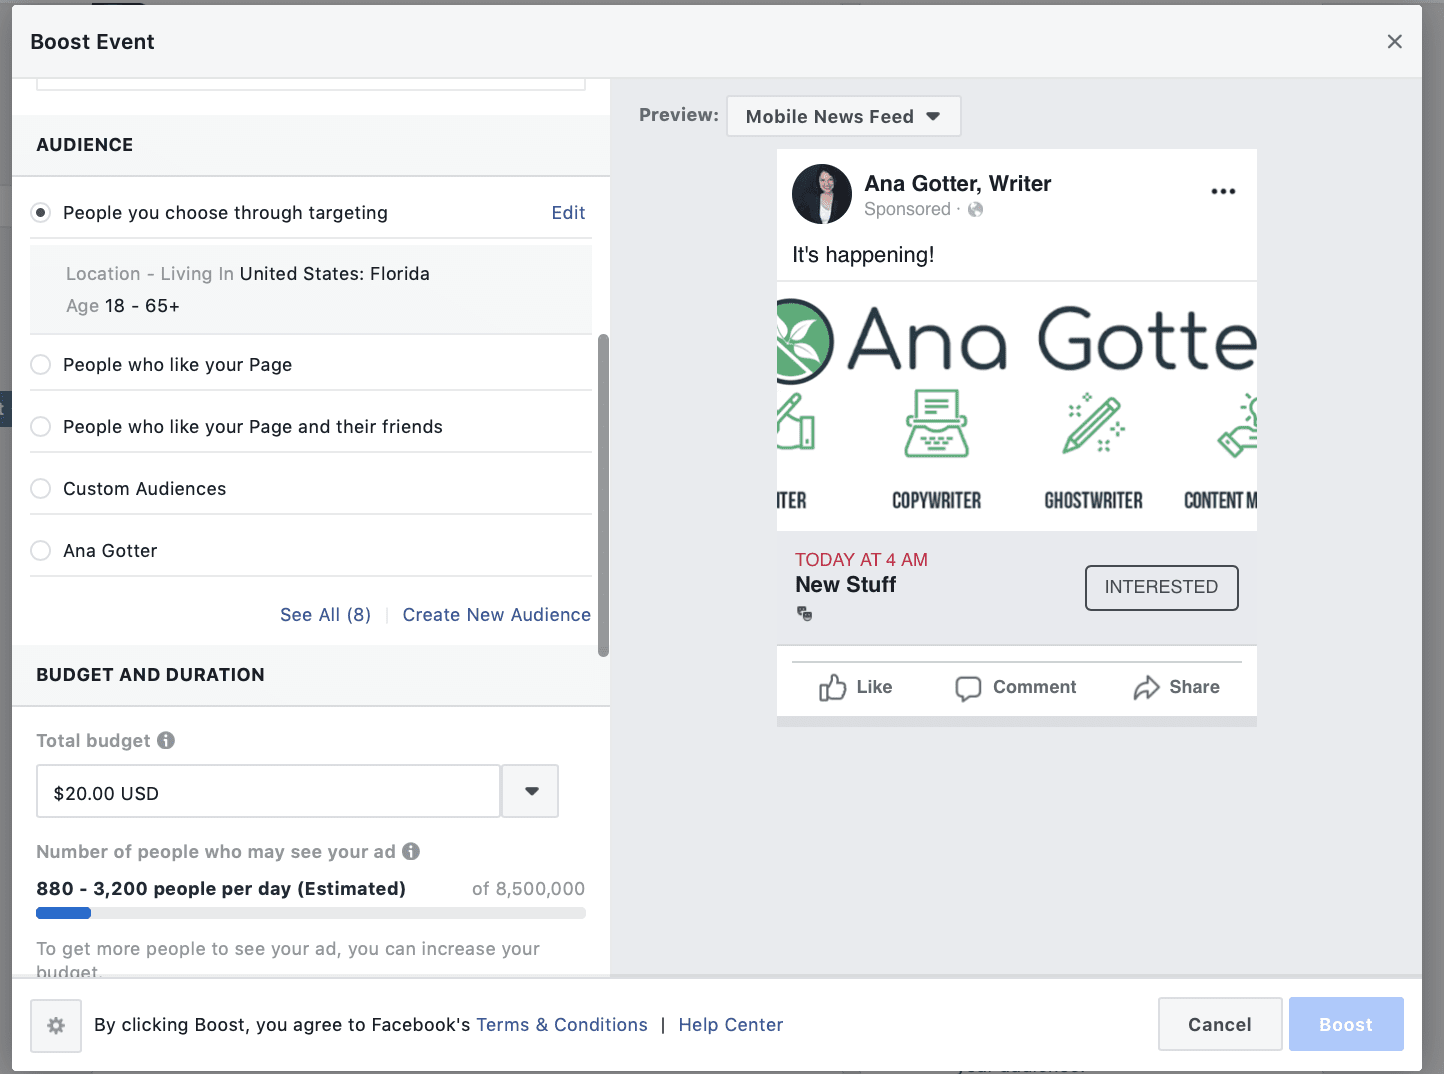Click the New Stuff event title

click(x=846, y=585)
